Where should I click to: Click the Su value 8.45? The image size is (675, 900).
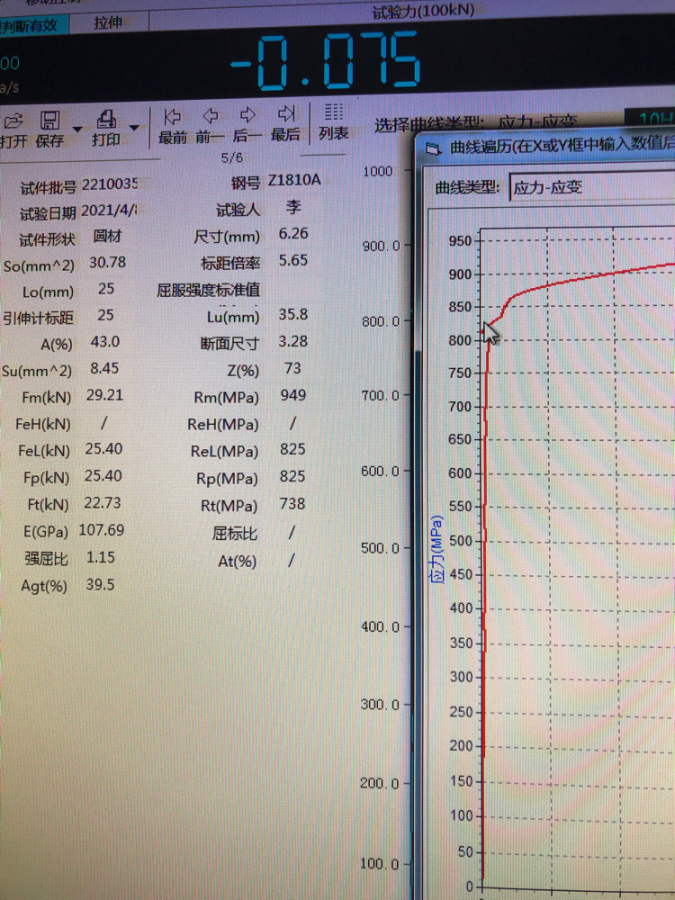click(104, 368)
